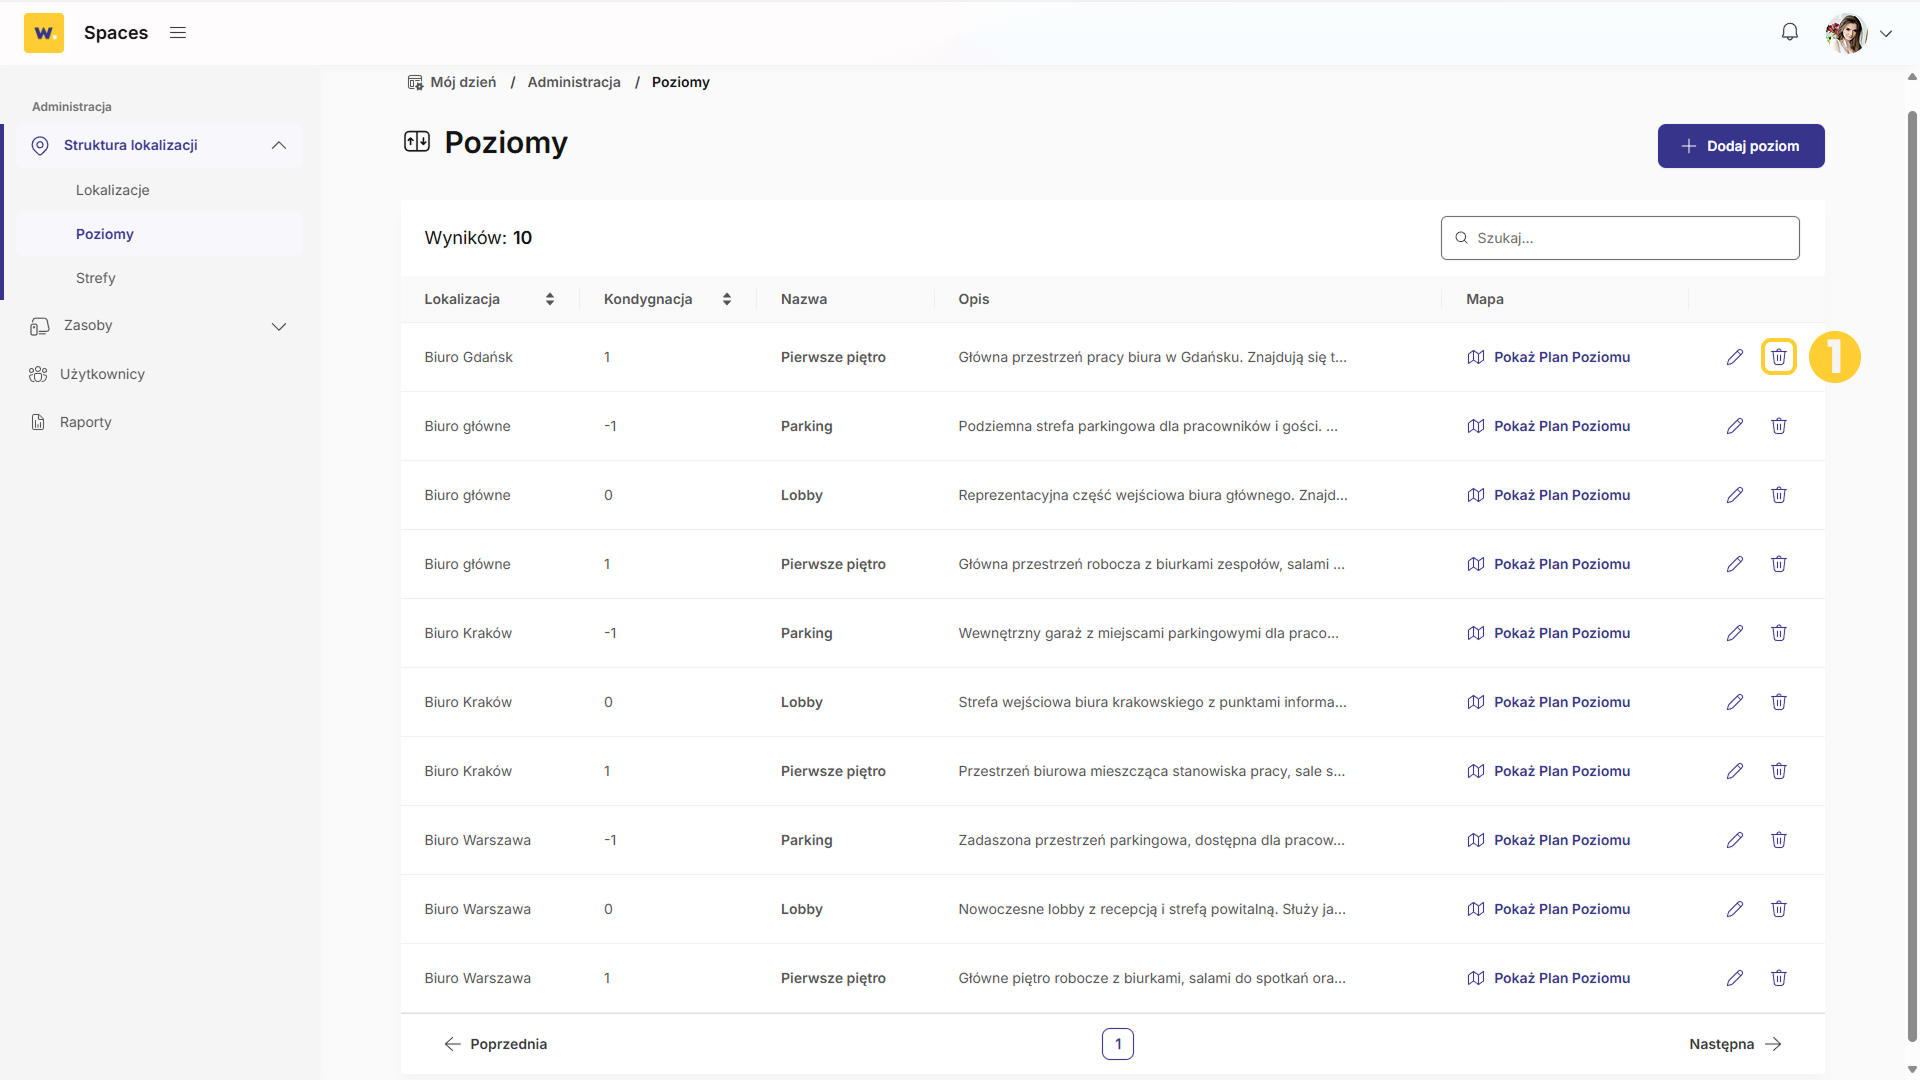Delete Biuro Gdańsk Pierwsze piętro row
Screen dimensions: 1920x1080
(1779, 357)
